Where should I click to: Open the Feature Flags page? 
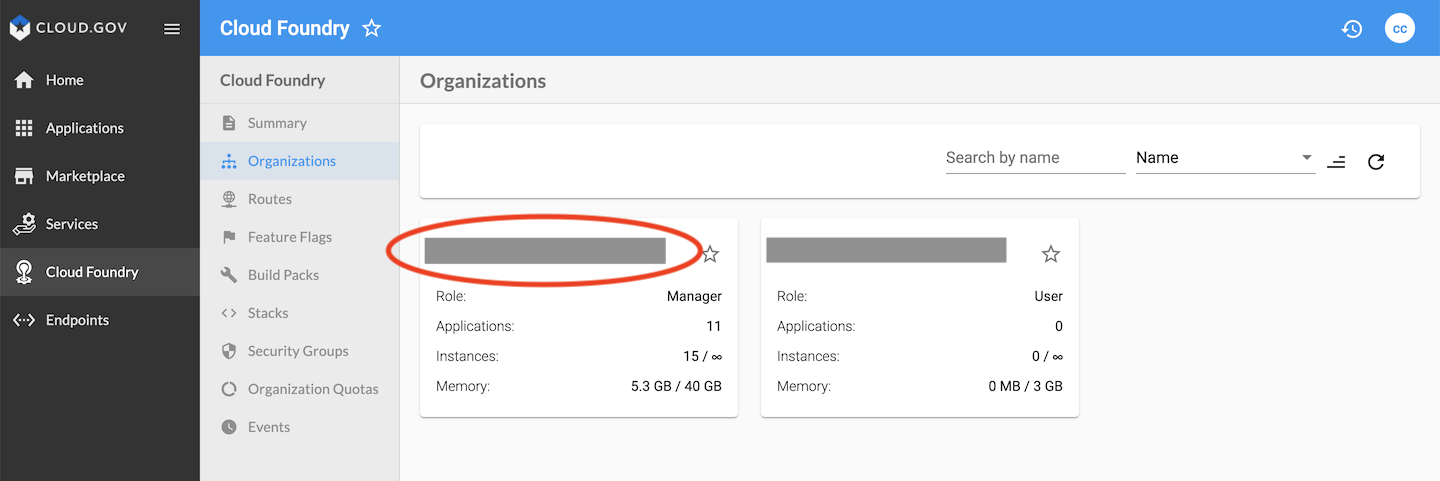[x=300, y=237]
